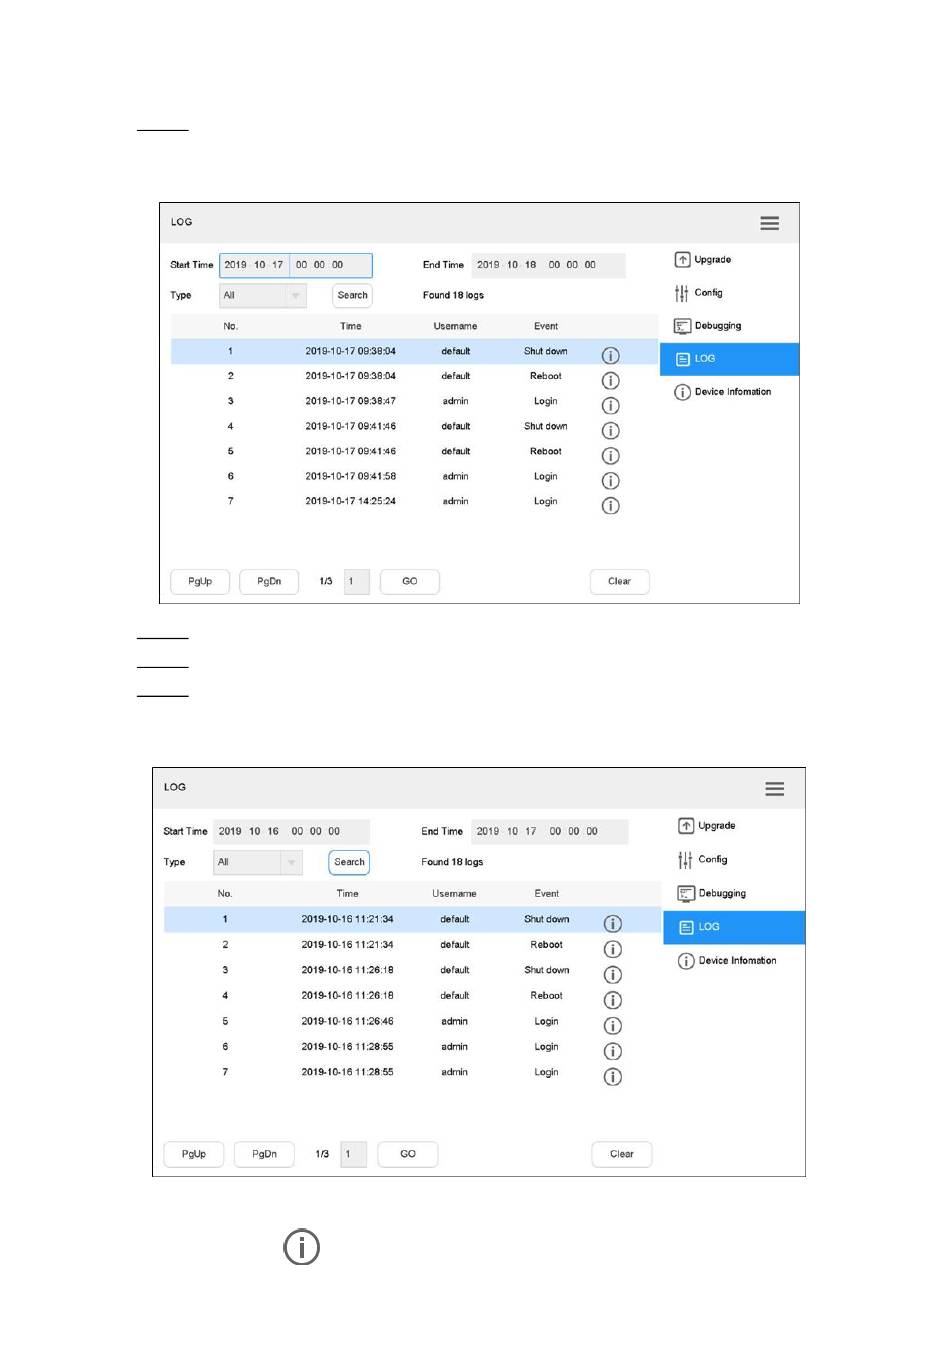The height and width of the screenshot is (1359, 950).
Task: Click PgDn below the 2019-10-16 log list
Action: point(264,1154)
